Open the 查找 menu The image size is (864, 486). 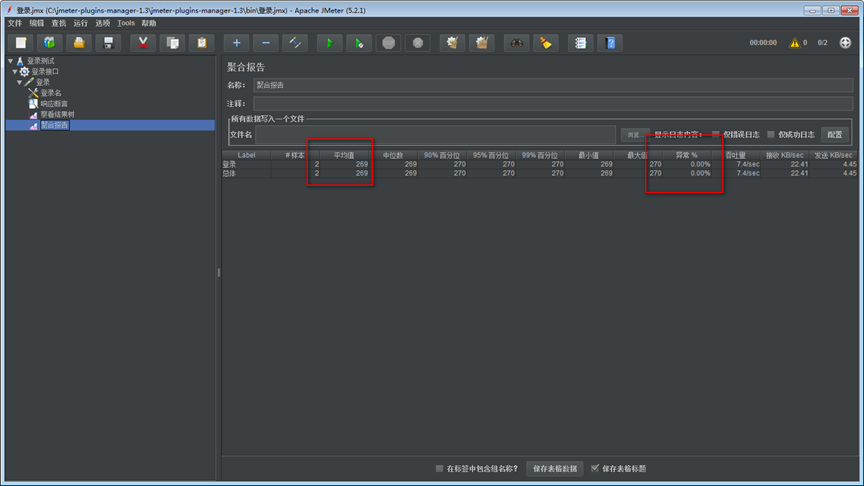pyautogui.click(x=59, y=23)
